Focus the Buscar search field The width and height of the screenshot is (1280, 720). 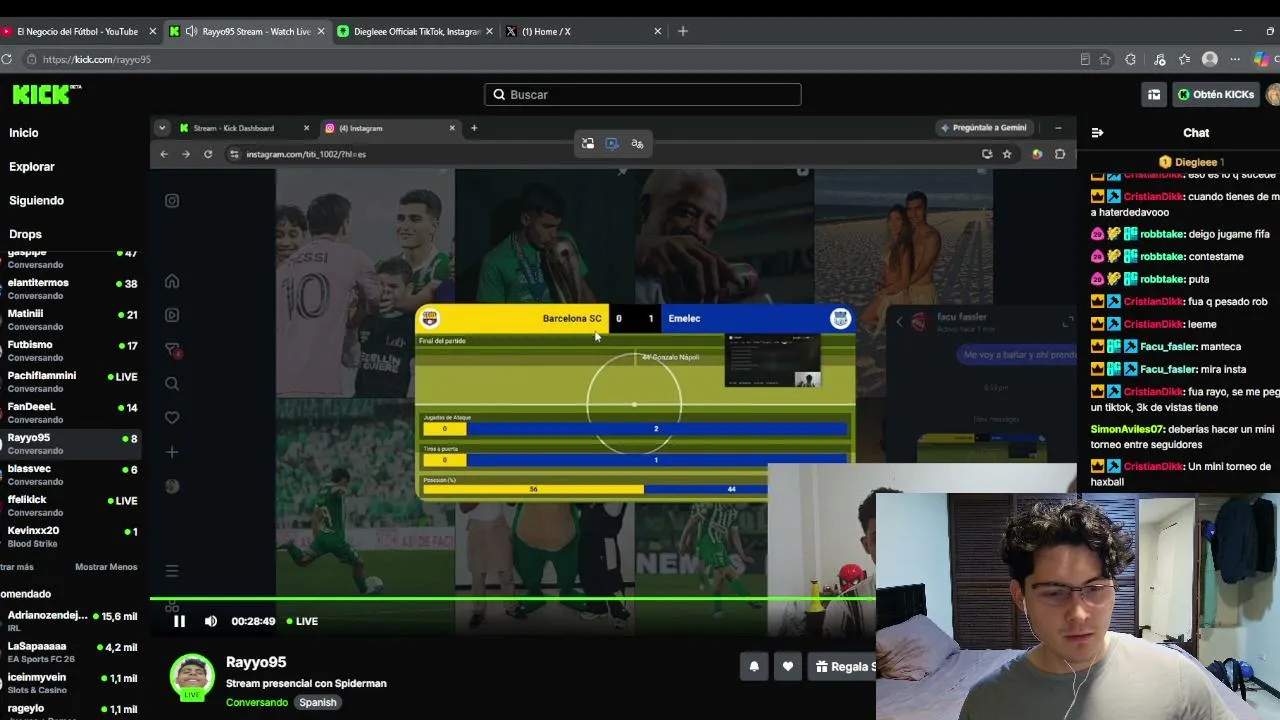(642, 94)
